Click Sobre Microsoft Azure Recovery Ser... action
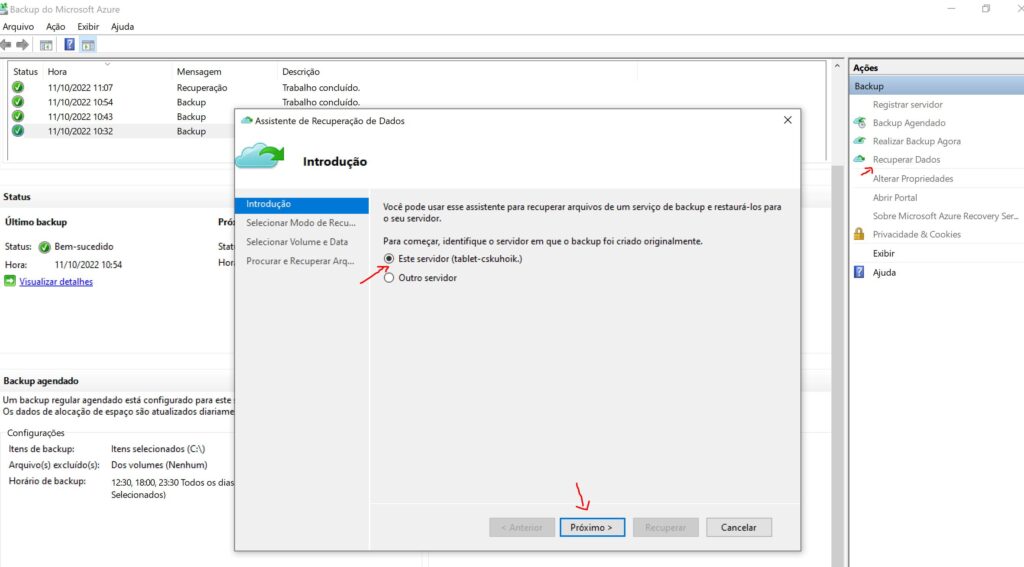This screenshot has height=567, width=1024. pos(946,216)
